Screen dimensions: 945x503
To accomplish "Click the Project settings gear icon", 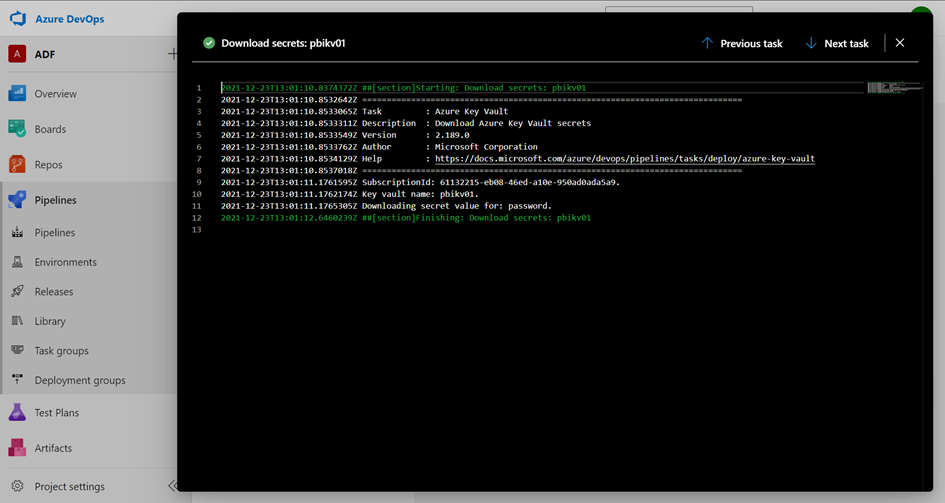I will (17, 486).
